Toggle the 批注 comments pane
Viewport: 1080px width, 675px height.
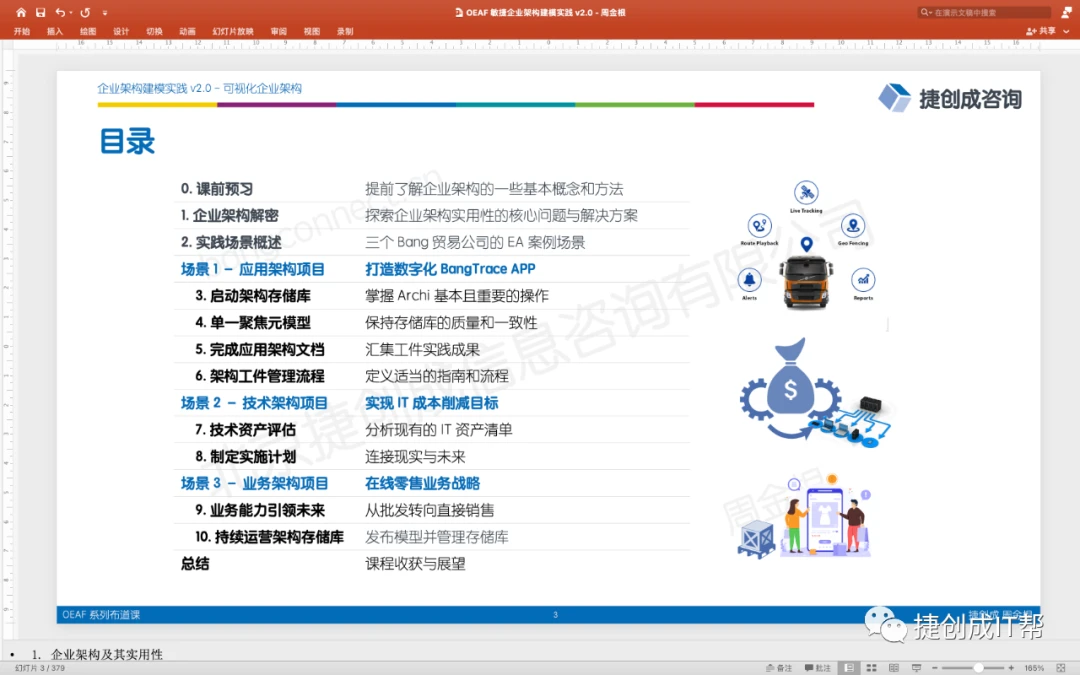coord(818,668)
